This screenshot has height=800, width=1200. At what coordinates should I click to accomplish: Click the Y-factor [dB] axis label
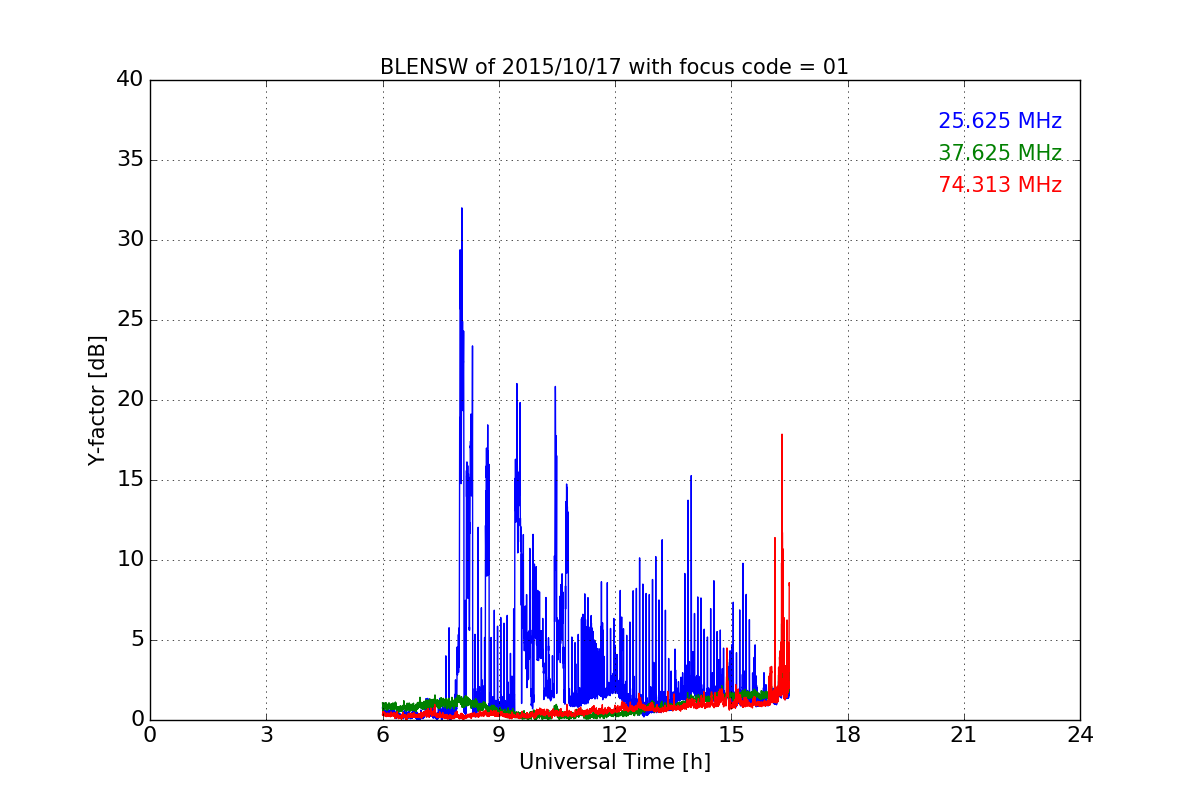pyautogui.click(x=97, y=400)
